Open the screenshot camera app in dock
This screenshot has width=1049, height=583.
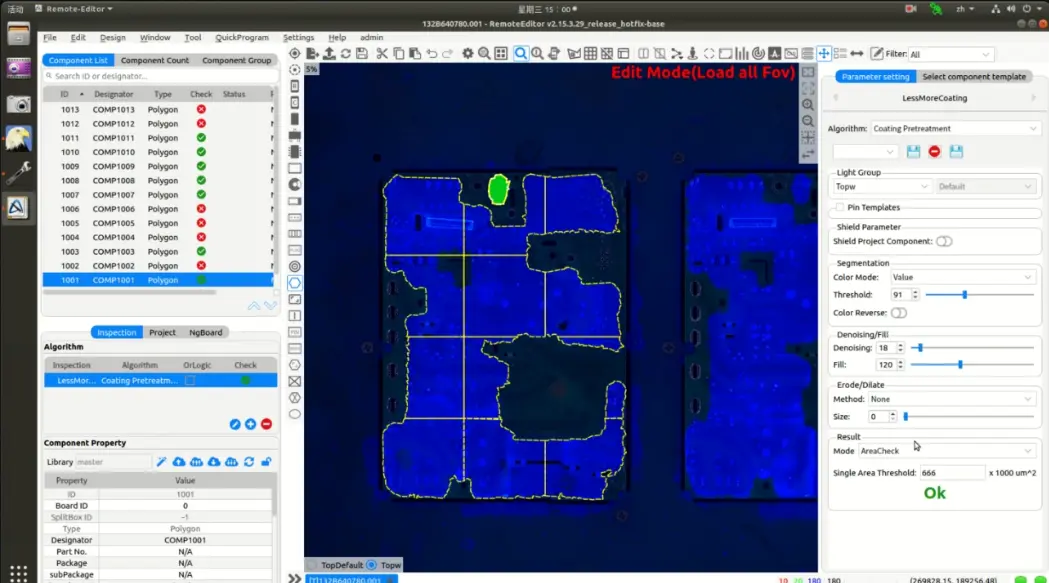[x=18, y=104]
